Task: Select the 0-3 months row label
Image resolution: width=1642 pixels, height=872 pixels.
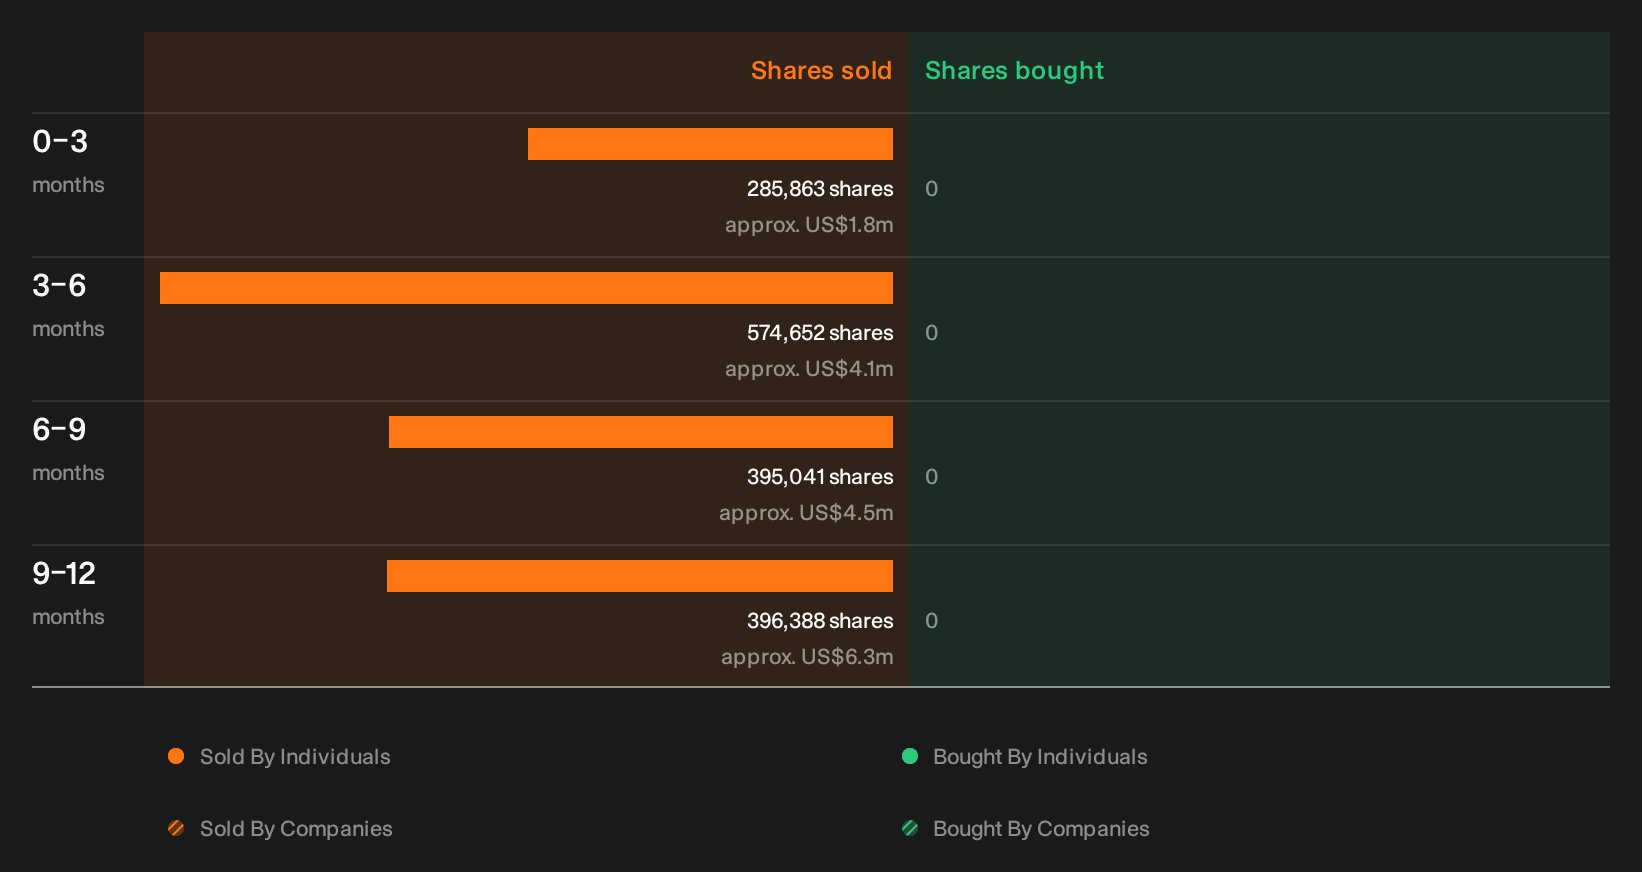Action: (x=68, y=161)
